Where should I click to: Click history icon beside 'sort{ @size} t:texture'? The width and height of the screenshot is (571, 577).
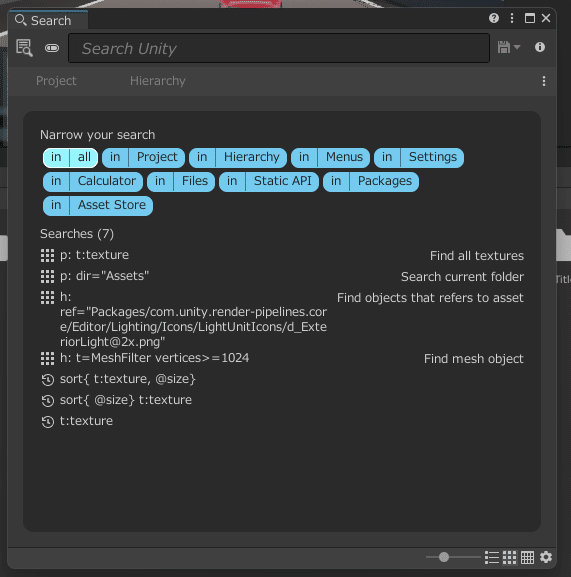pyautogui.click(x=47, y=400)
